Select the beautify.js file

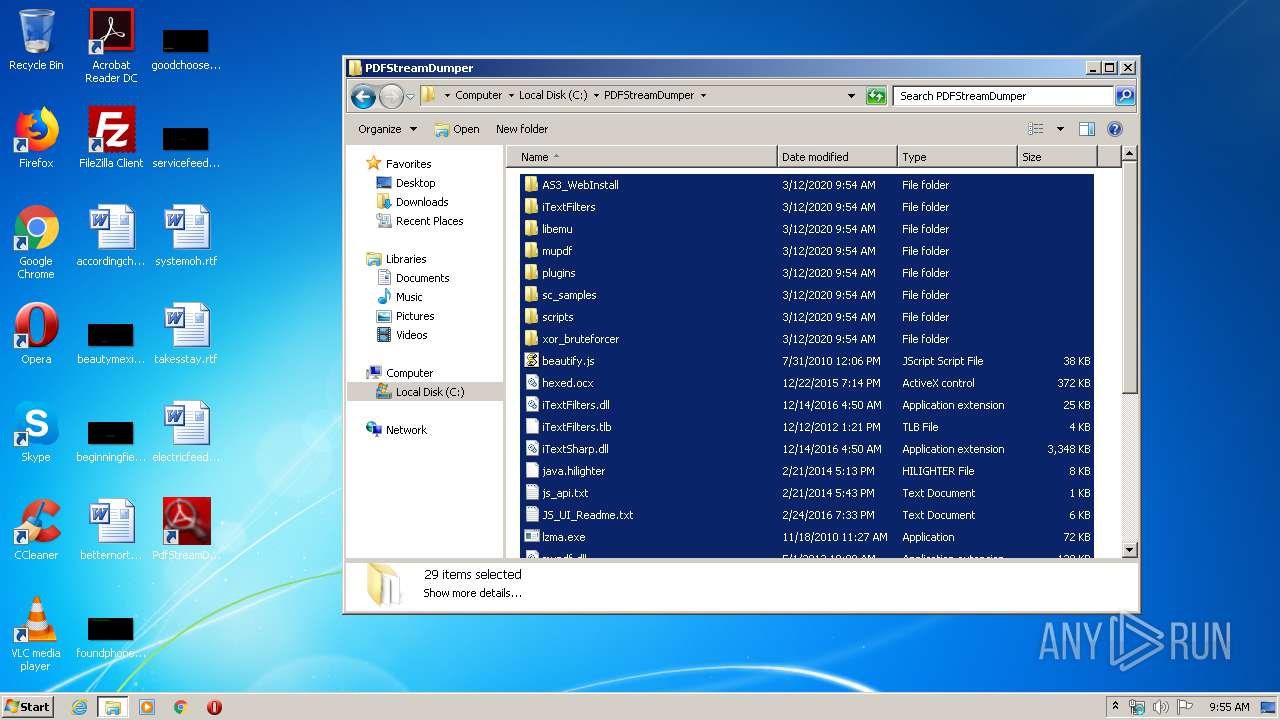(x=807, y=361)
